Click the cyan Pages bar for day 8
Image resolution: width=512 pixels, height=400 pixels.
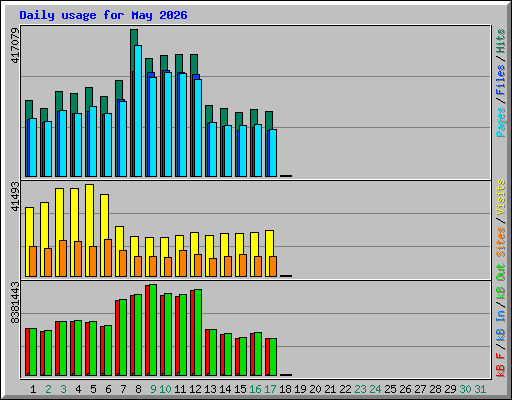(138, 111)
